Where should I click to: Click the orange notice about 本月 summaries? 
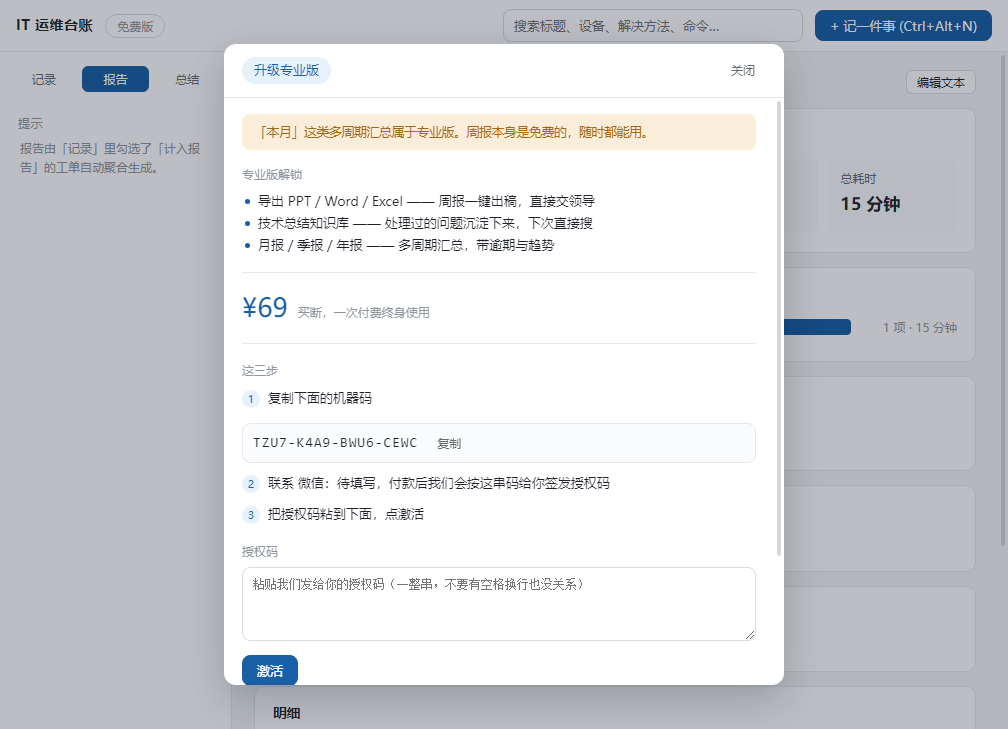498,132
